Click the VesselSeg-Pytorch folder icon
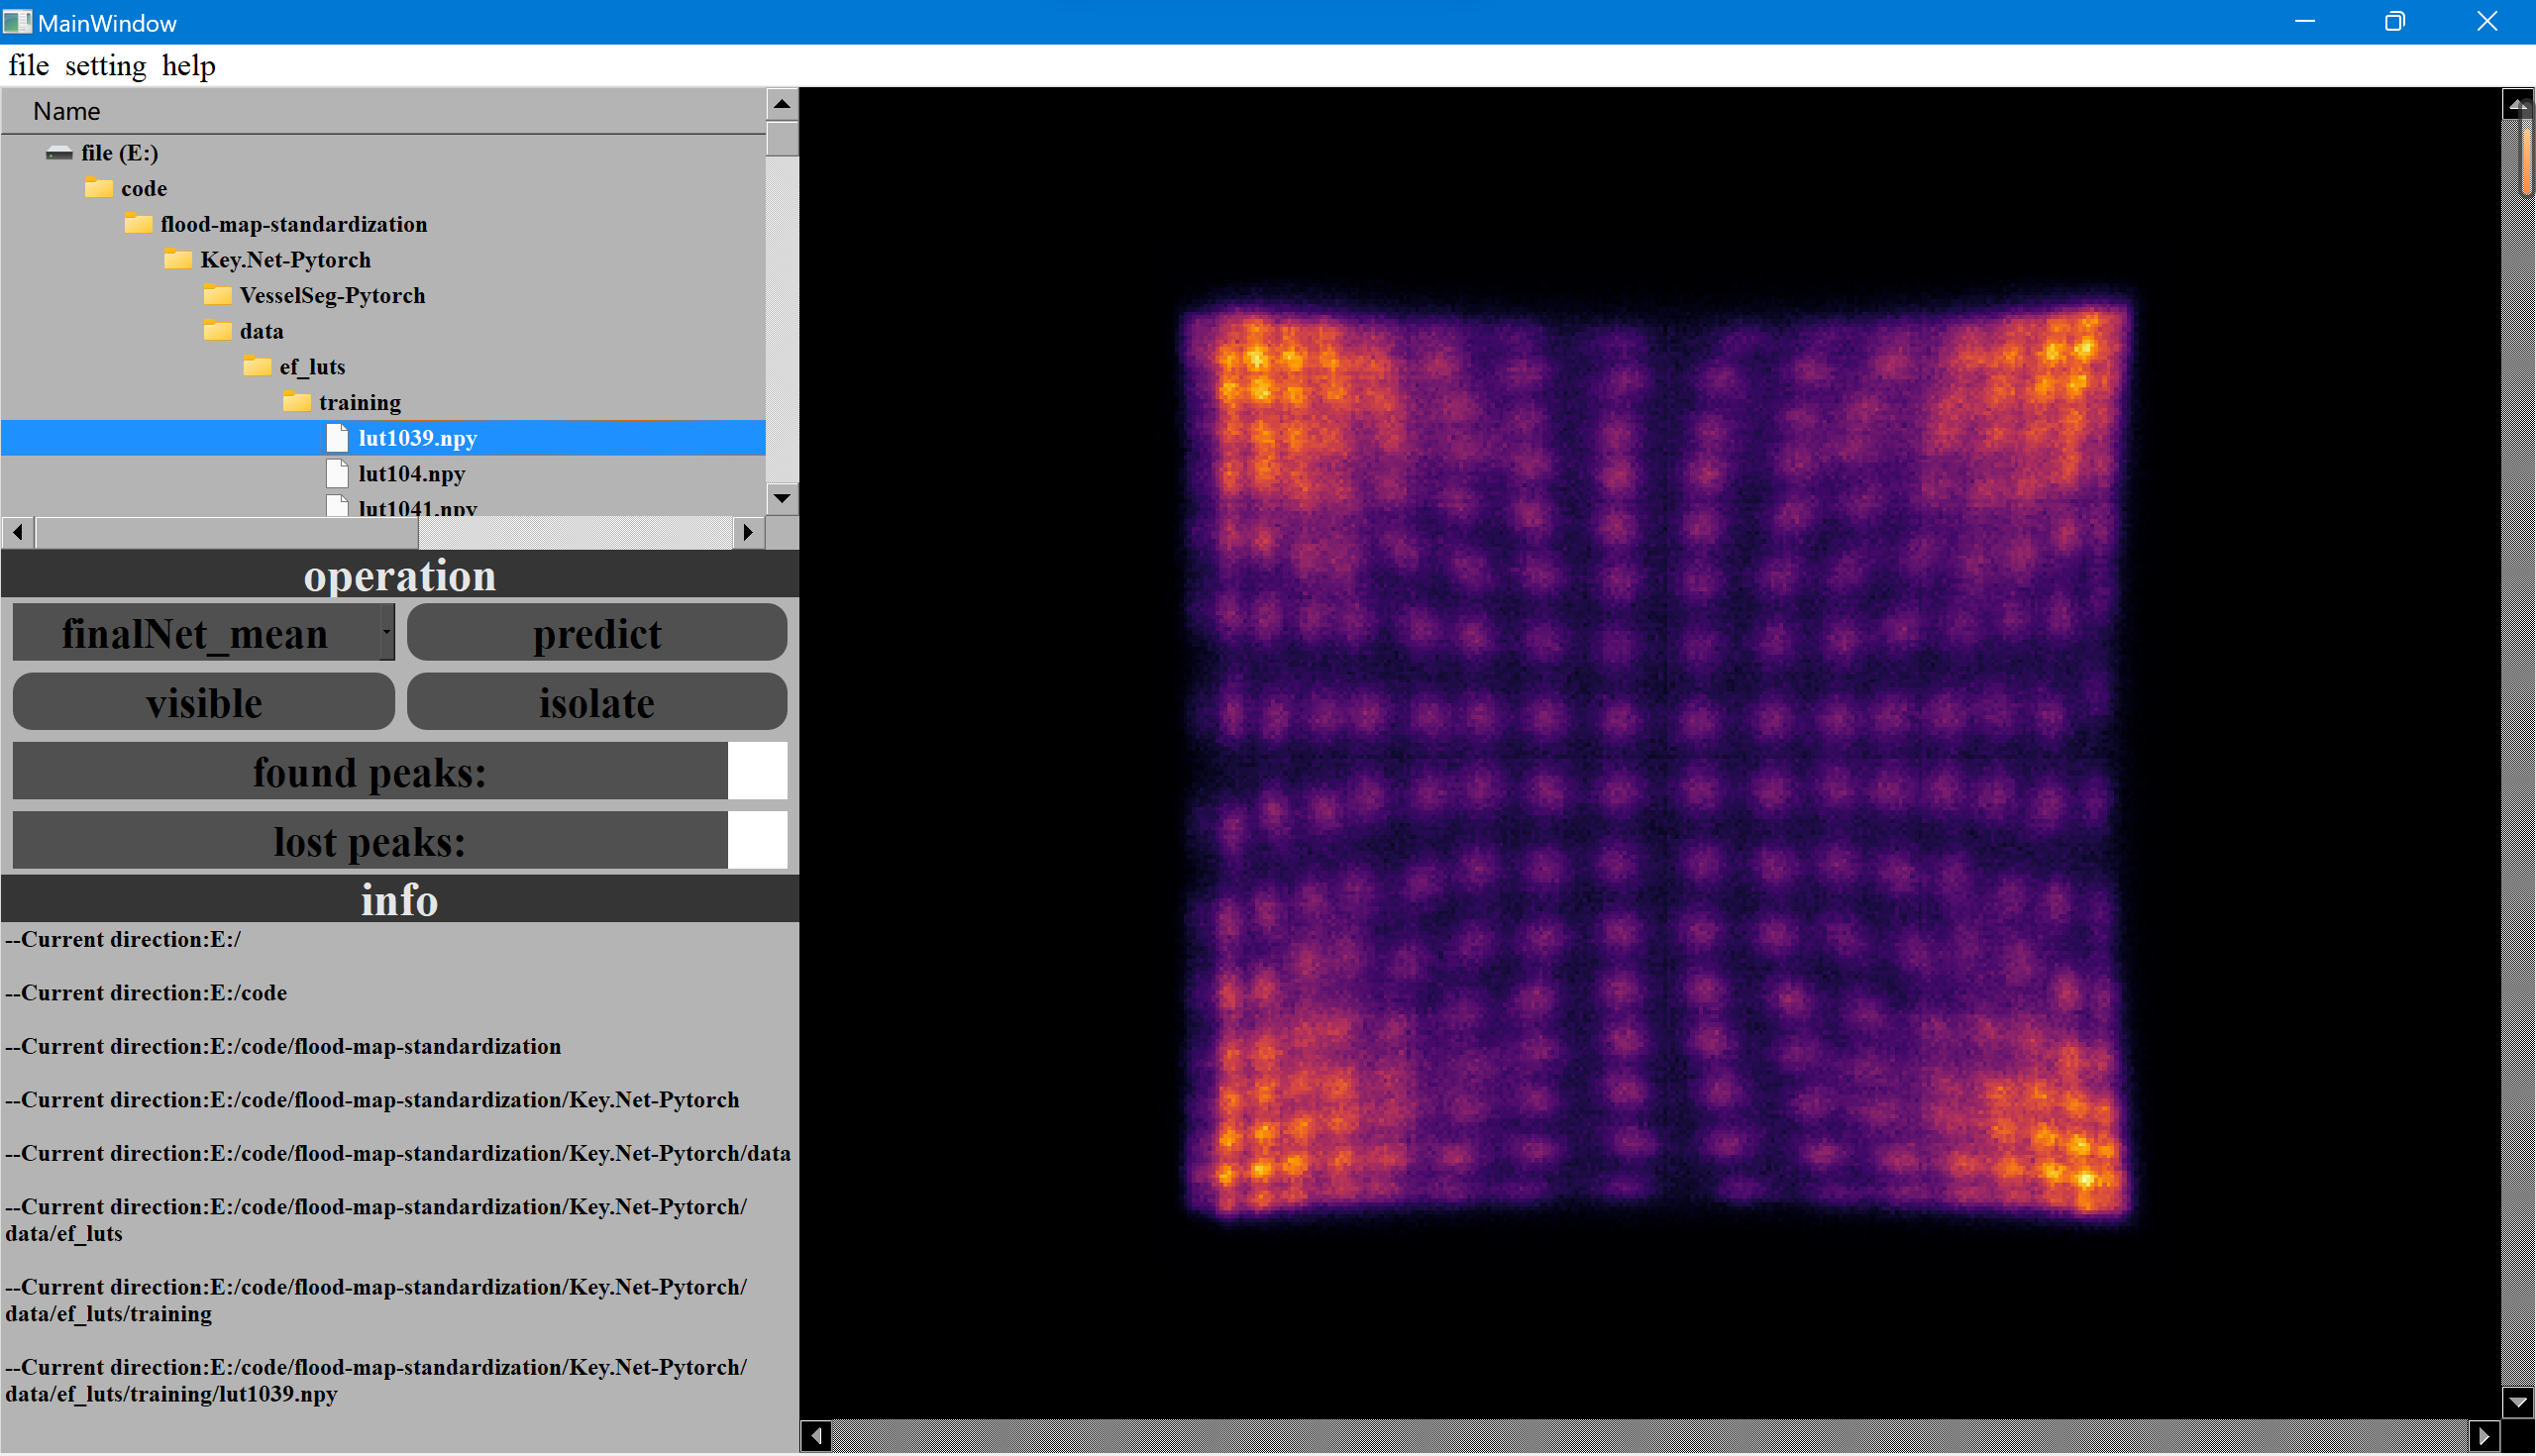The width and height of the screenshot is (2536, 1456). (x=217, y=295)
